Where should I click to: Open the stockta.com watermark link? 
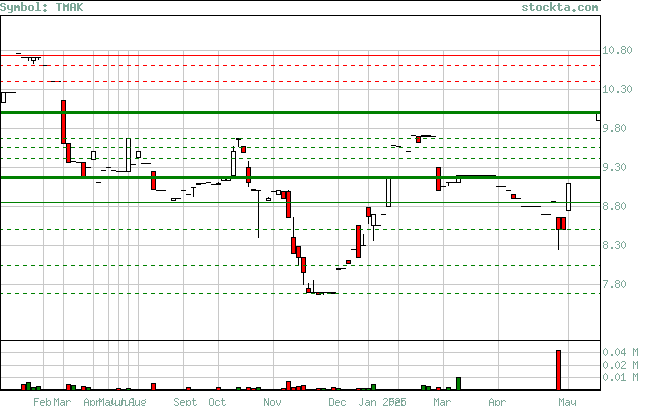click(x=559, y=8)
